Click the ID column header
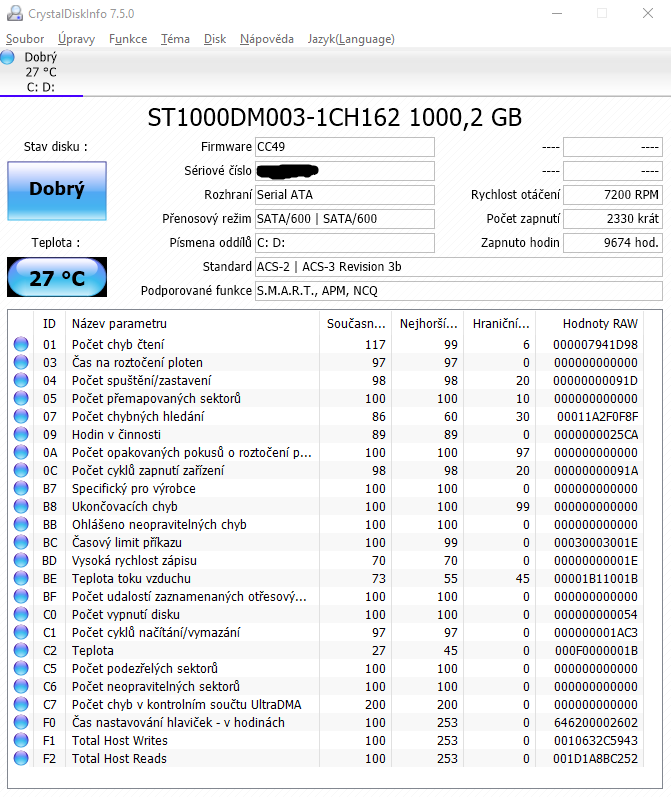This screenshot has width=671, height=797. (x=49, y=324)
